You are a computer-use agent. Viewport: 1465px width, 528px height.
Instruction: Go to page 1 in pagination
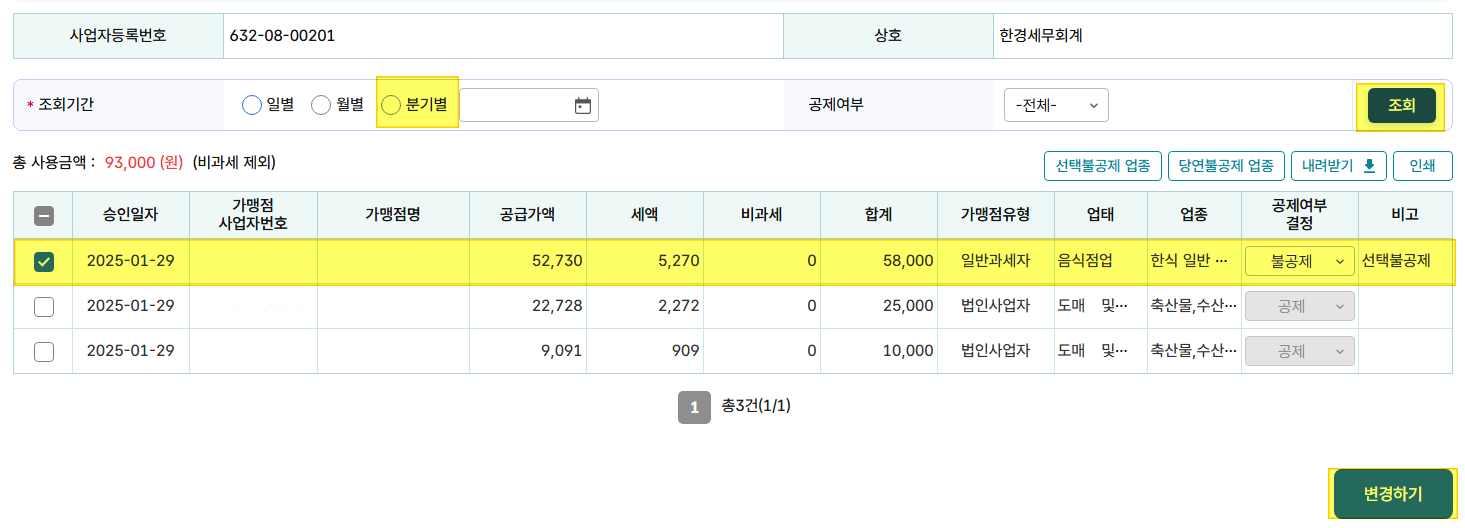694,407
